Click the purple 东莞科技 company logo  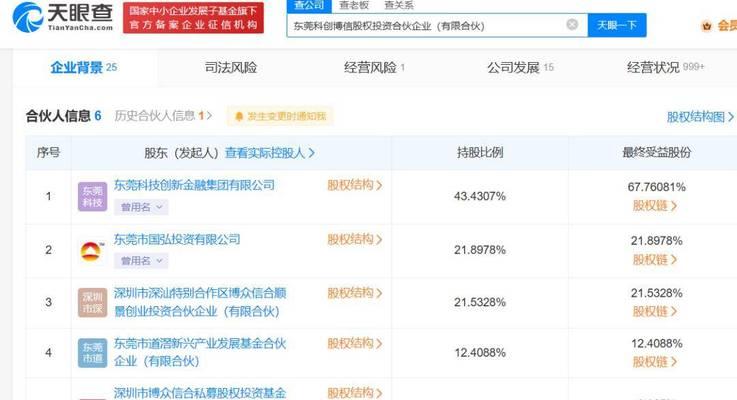coord(93,196)
